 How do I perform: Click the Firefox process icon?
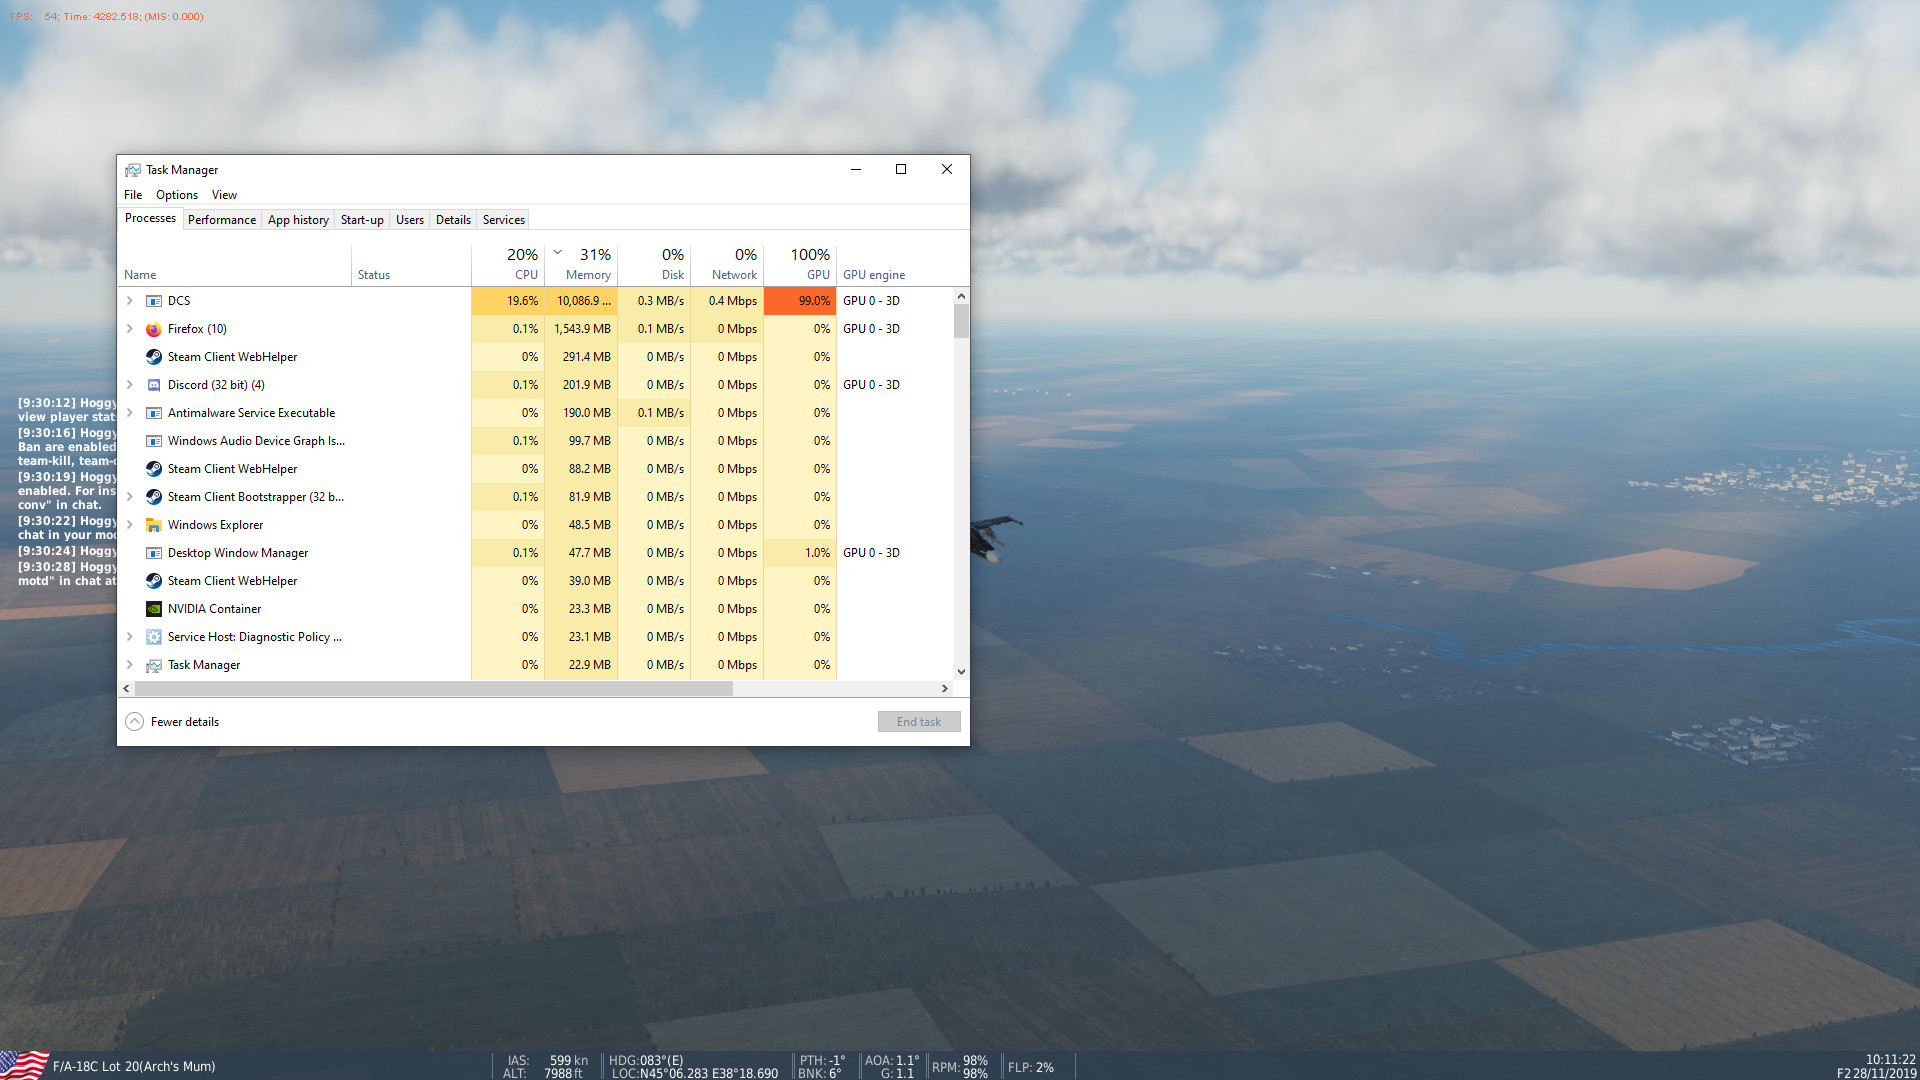pos(153,329)
